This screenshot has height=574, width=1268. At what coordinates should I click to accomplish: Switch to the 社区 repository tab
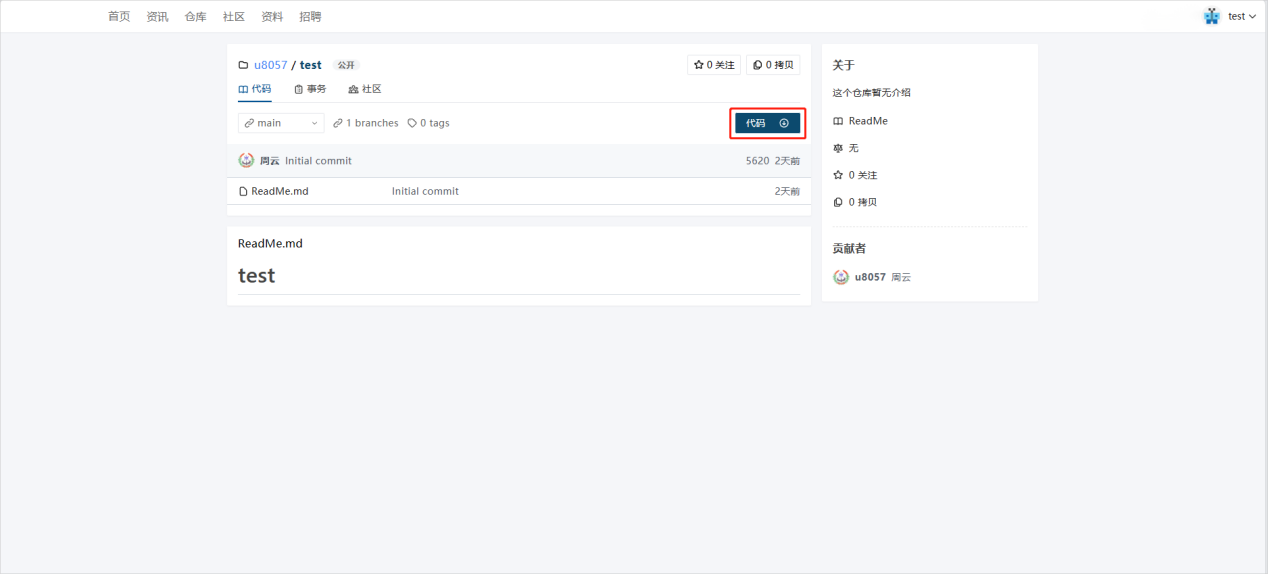(365, 89)
